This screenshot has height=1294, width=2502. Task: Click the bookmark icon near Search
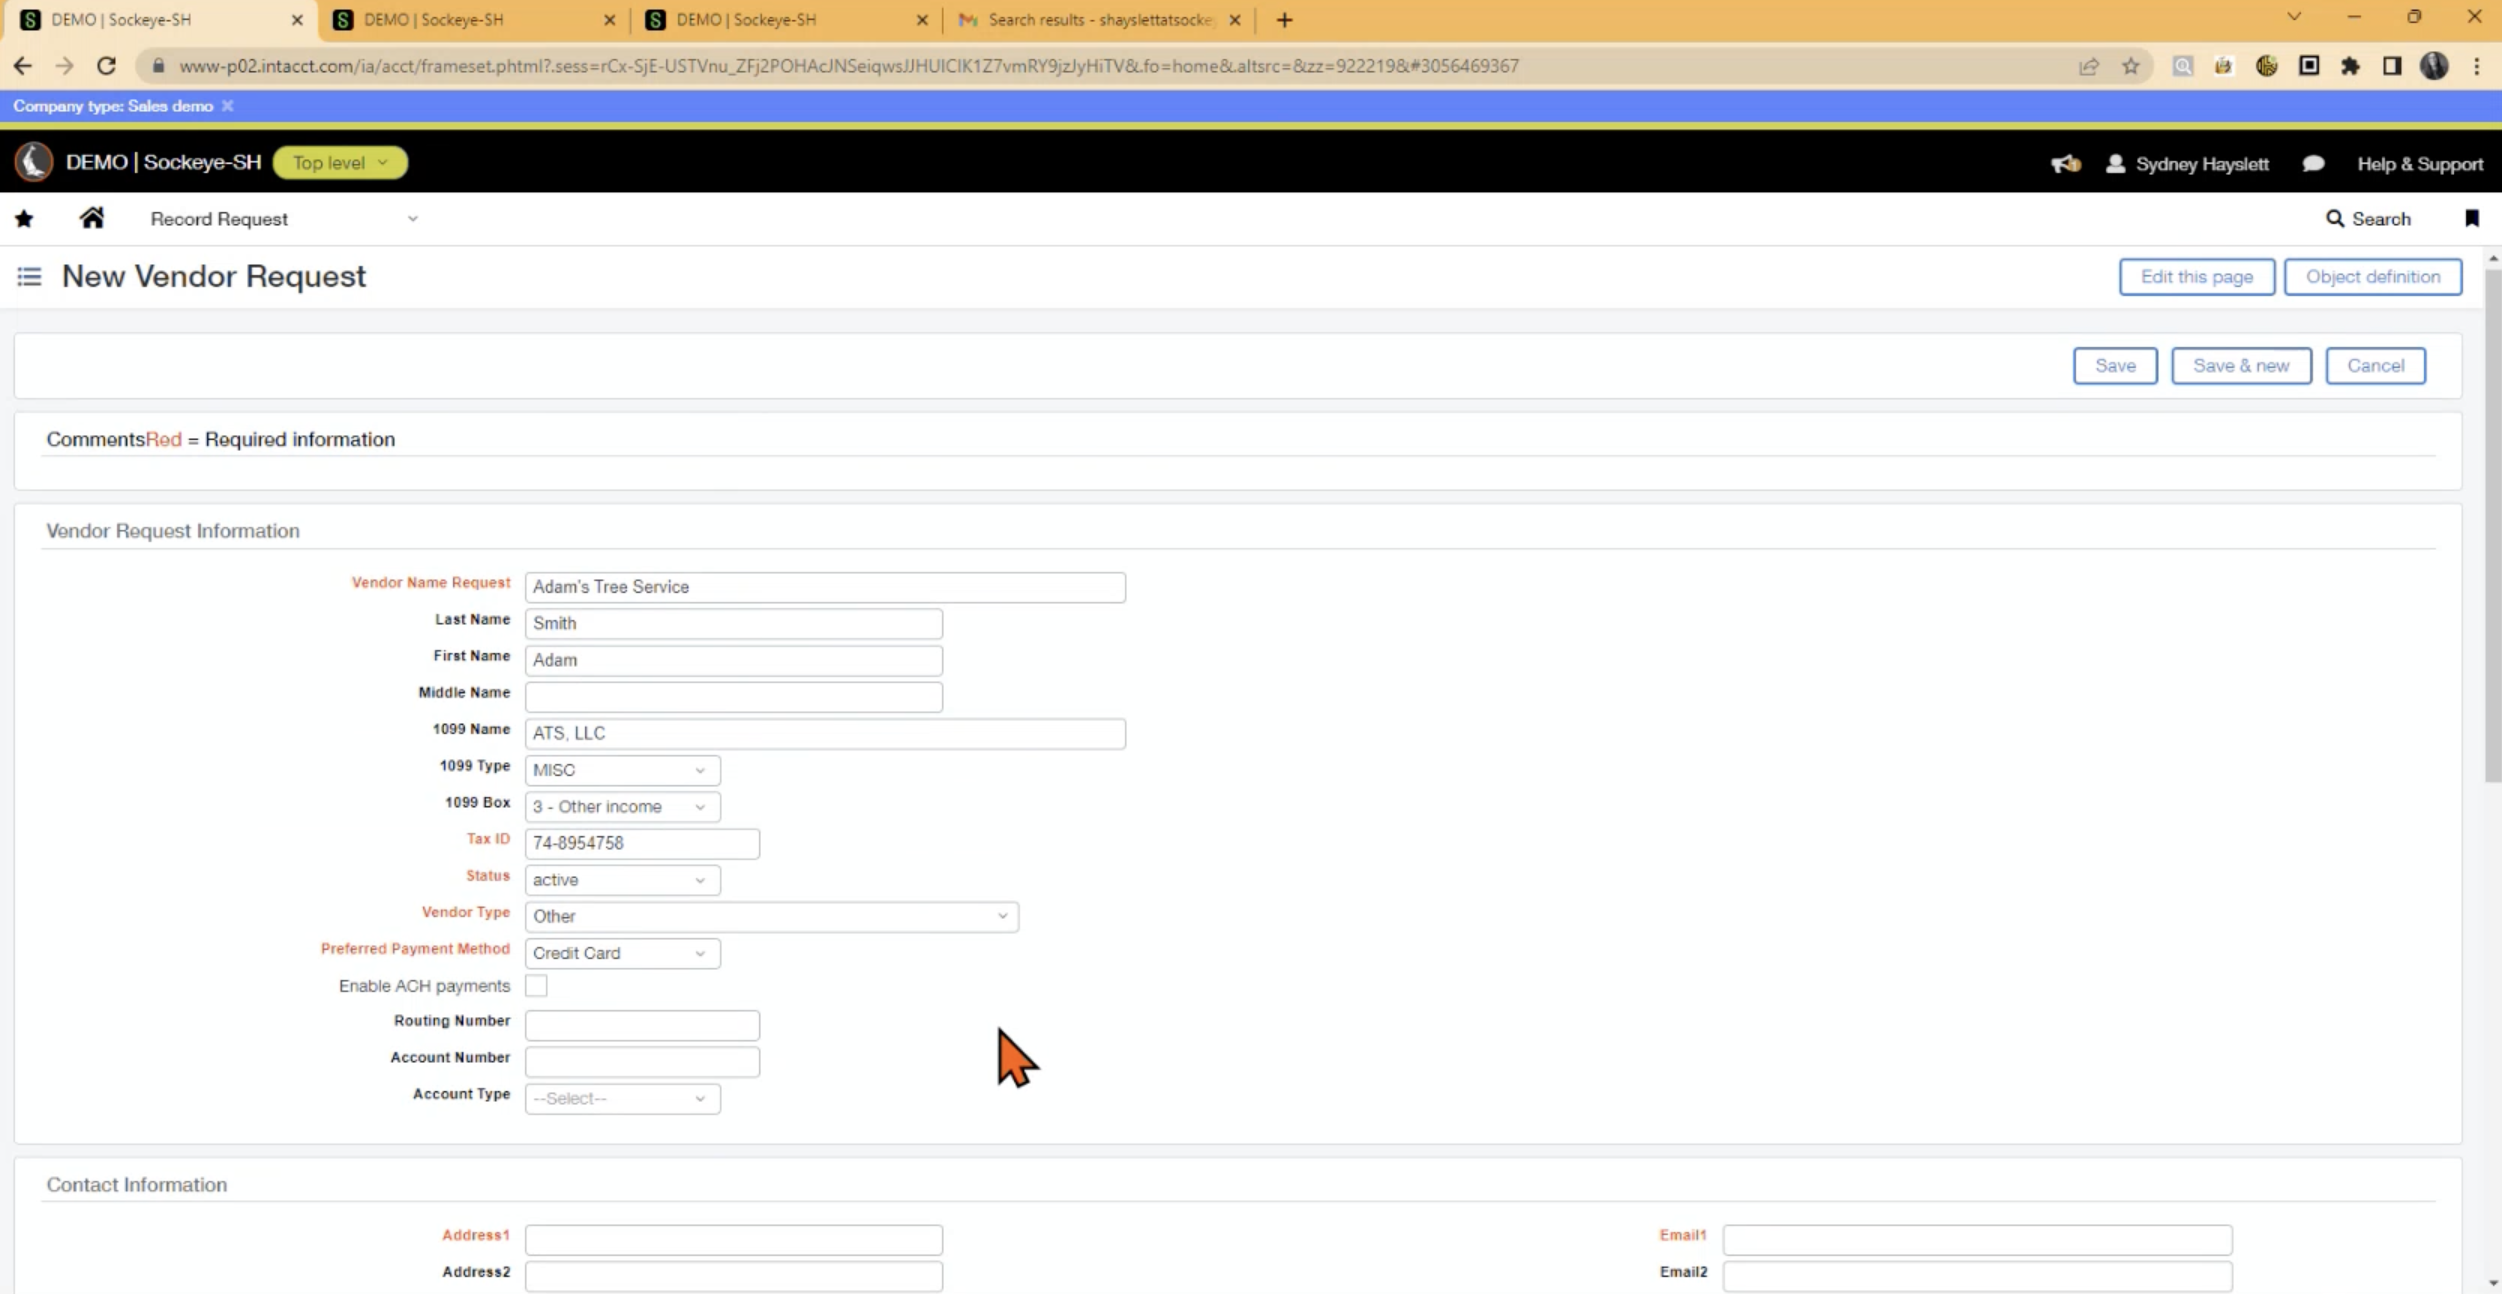[x=2472, y=219]
